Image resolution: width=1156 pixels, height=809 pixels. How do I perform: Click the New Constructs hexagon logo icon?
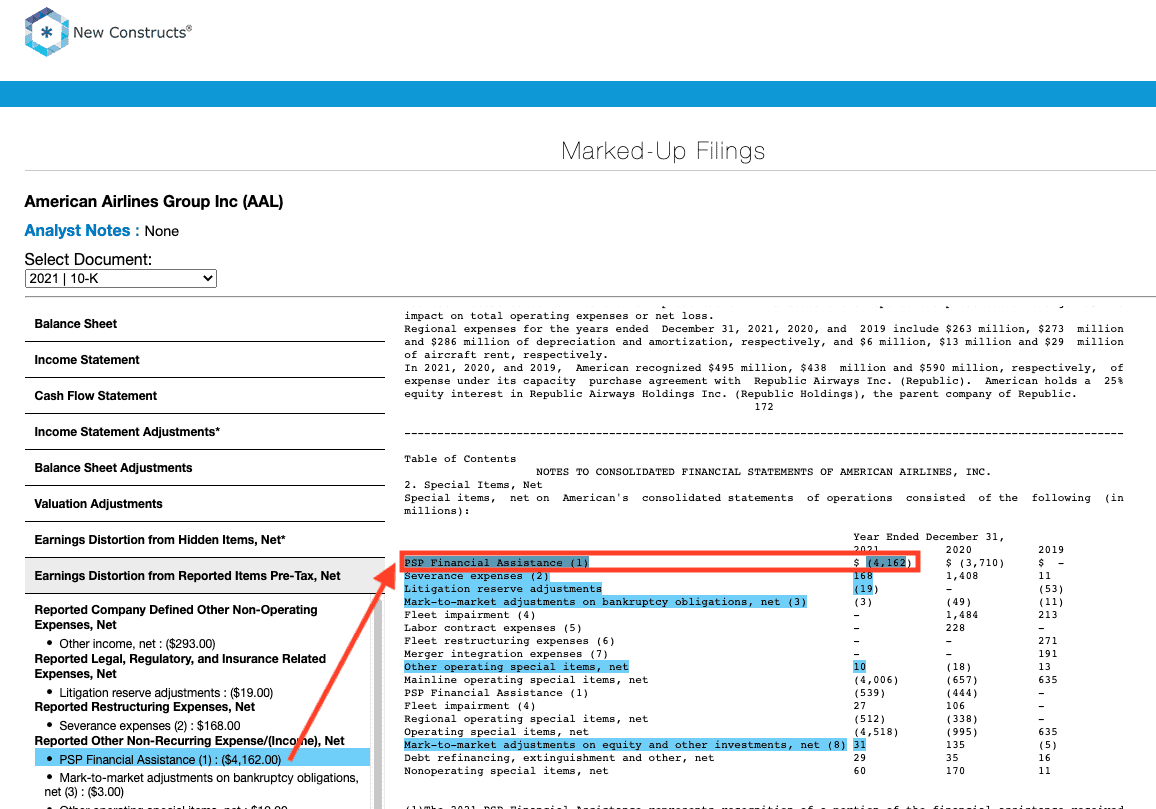pos(46,32)
